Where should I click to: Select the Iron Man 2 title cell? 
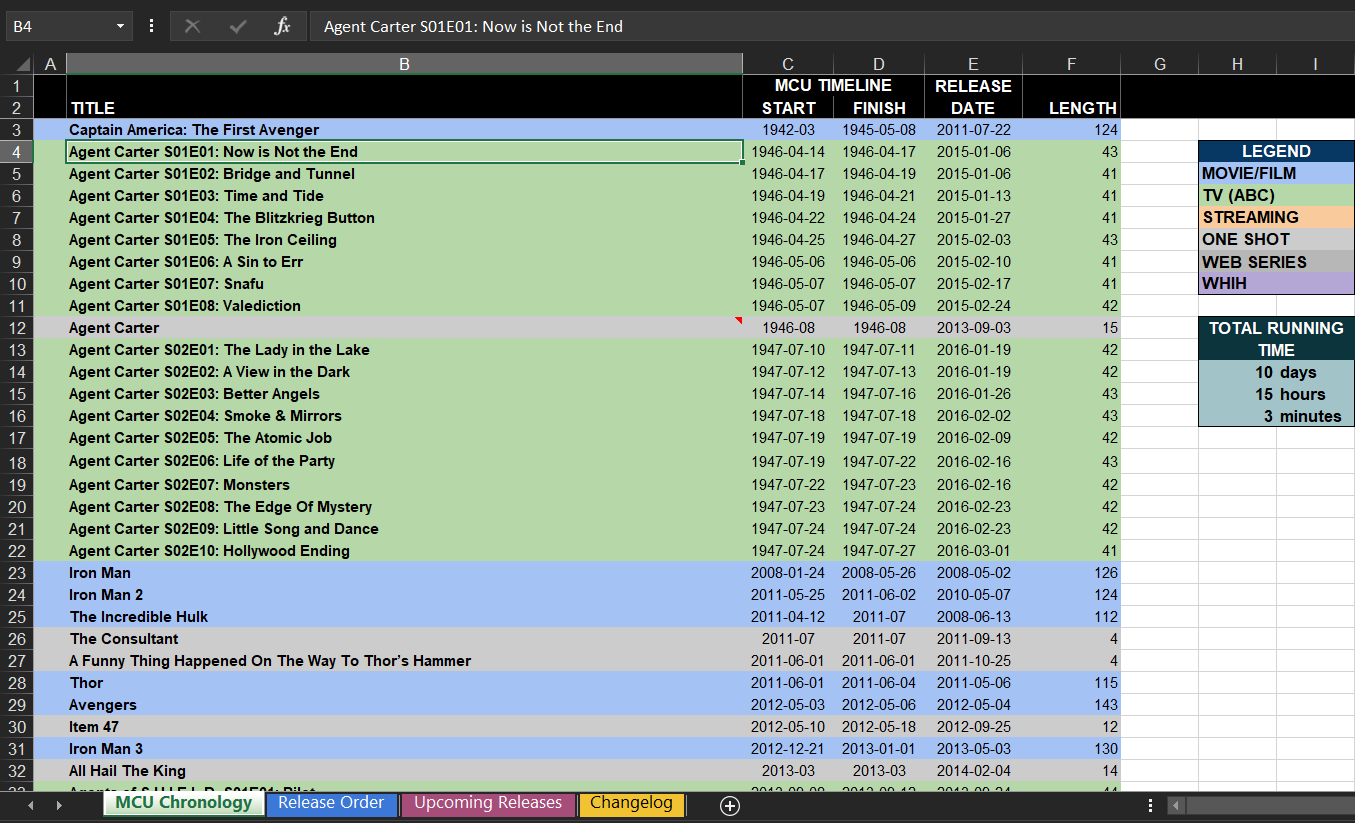pos(404,594)
